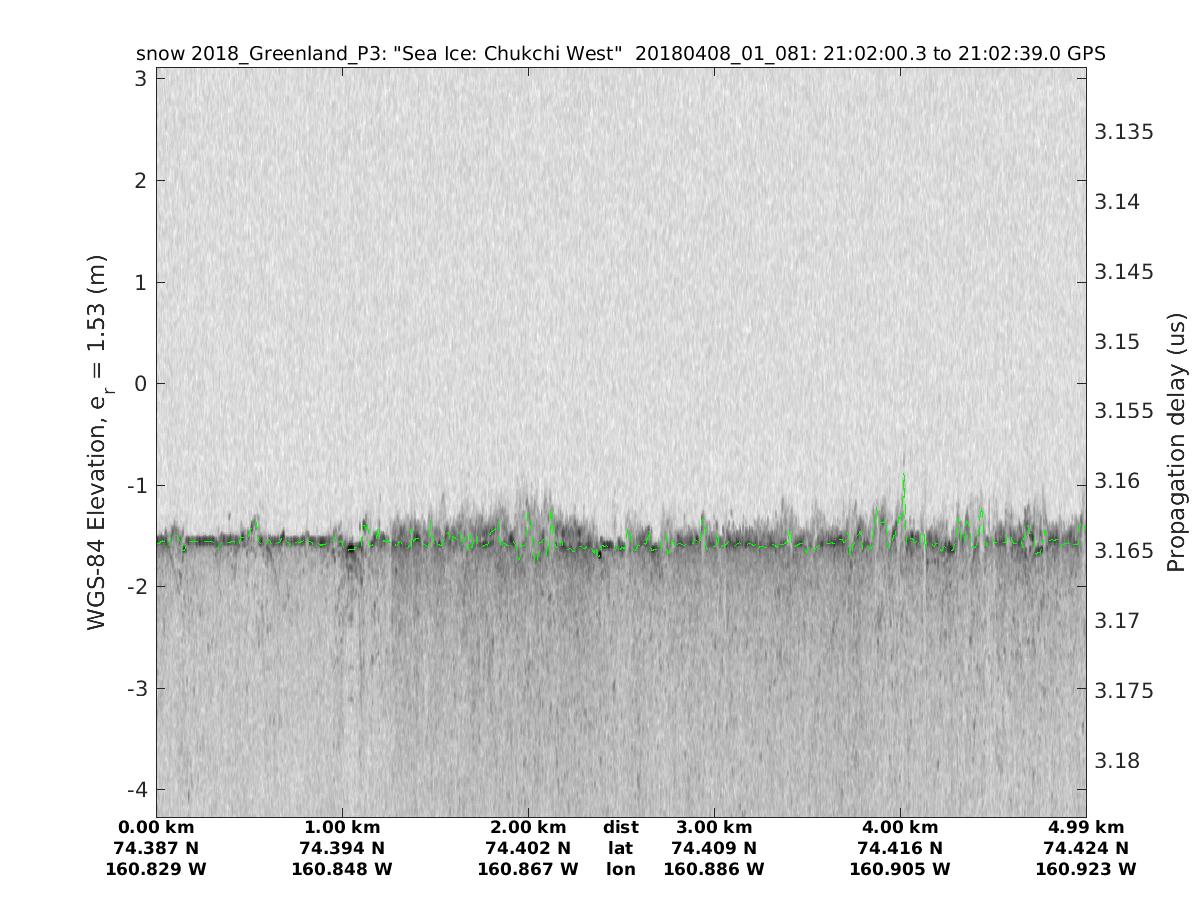Click the WGS-84 Elevation y-axis label

click(97, 442)
